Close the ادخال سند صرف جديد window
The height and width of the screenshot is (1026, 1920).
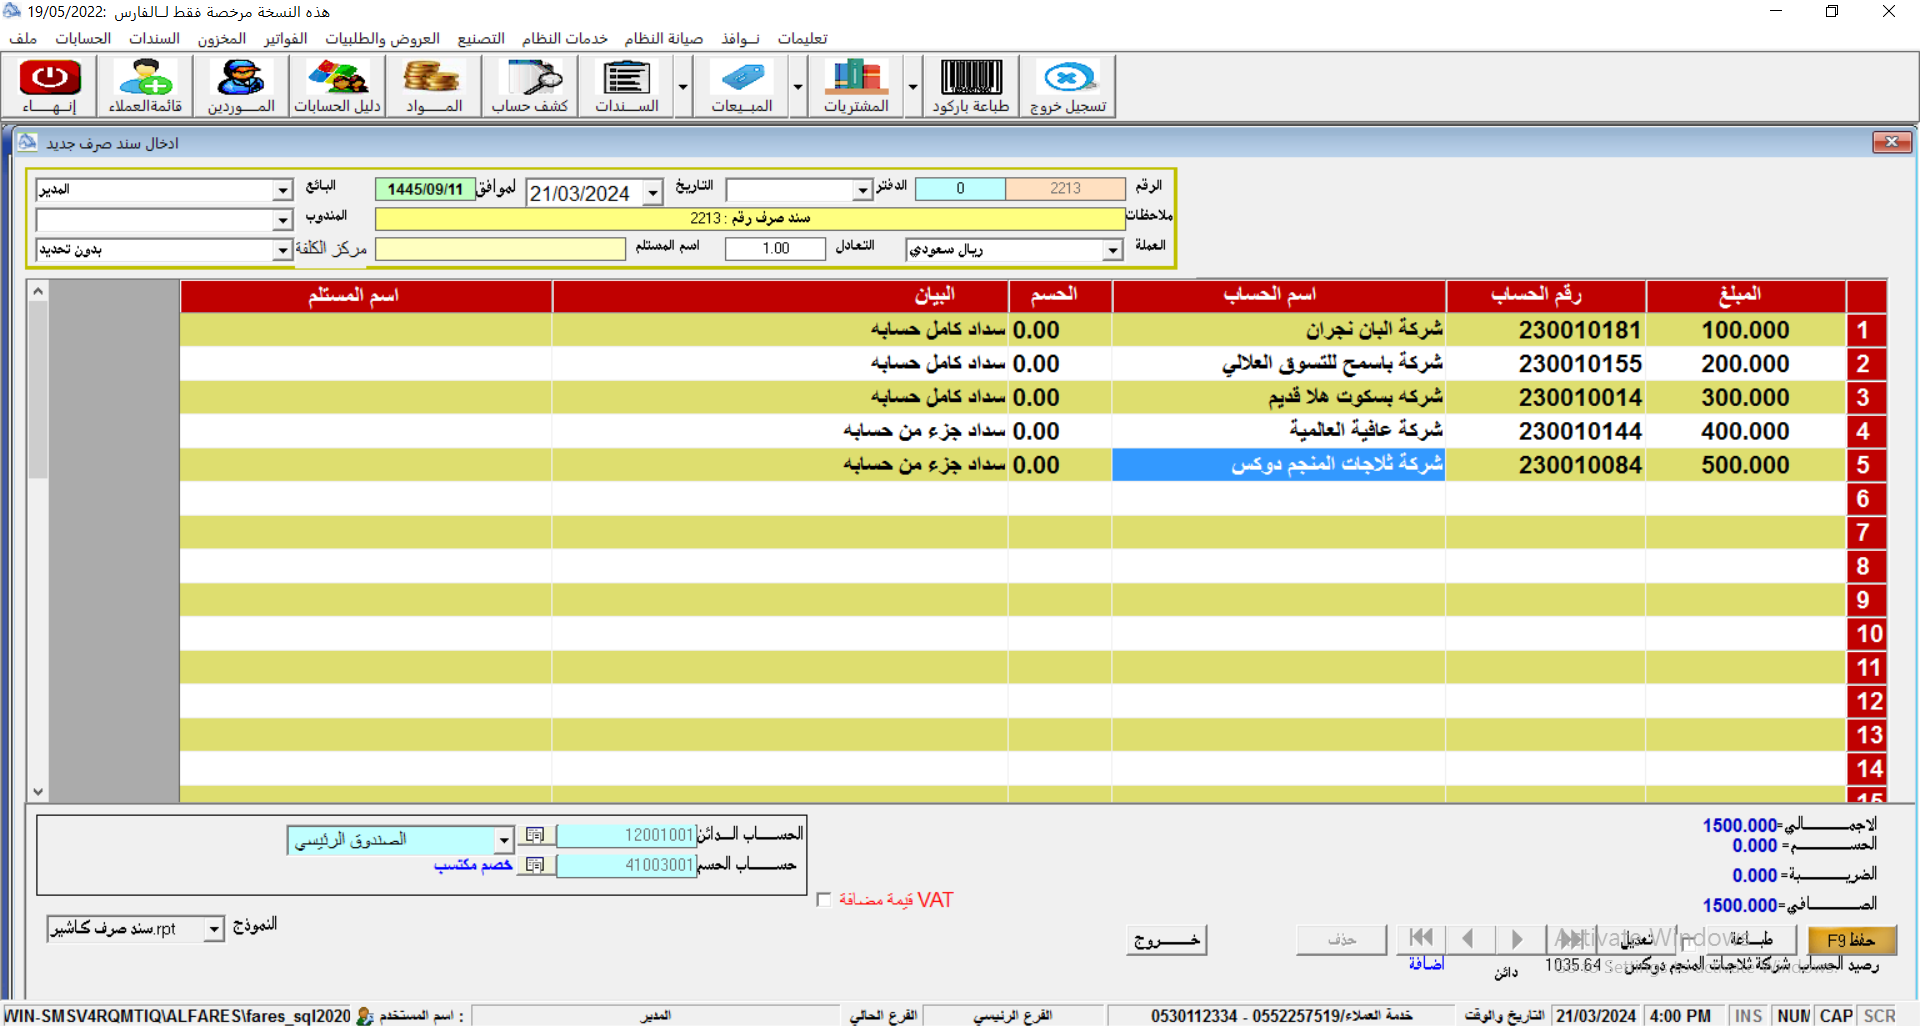pos(1891,142)
